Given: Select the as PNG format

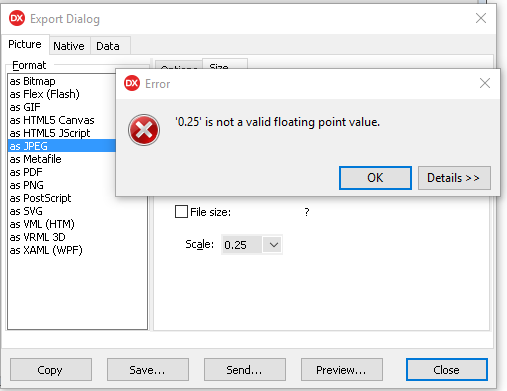Looking at the screenshot, I should pyautogui.click(x=27, y=185).
